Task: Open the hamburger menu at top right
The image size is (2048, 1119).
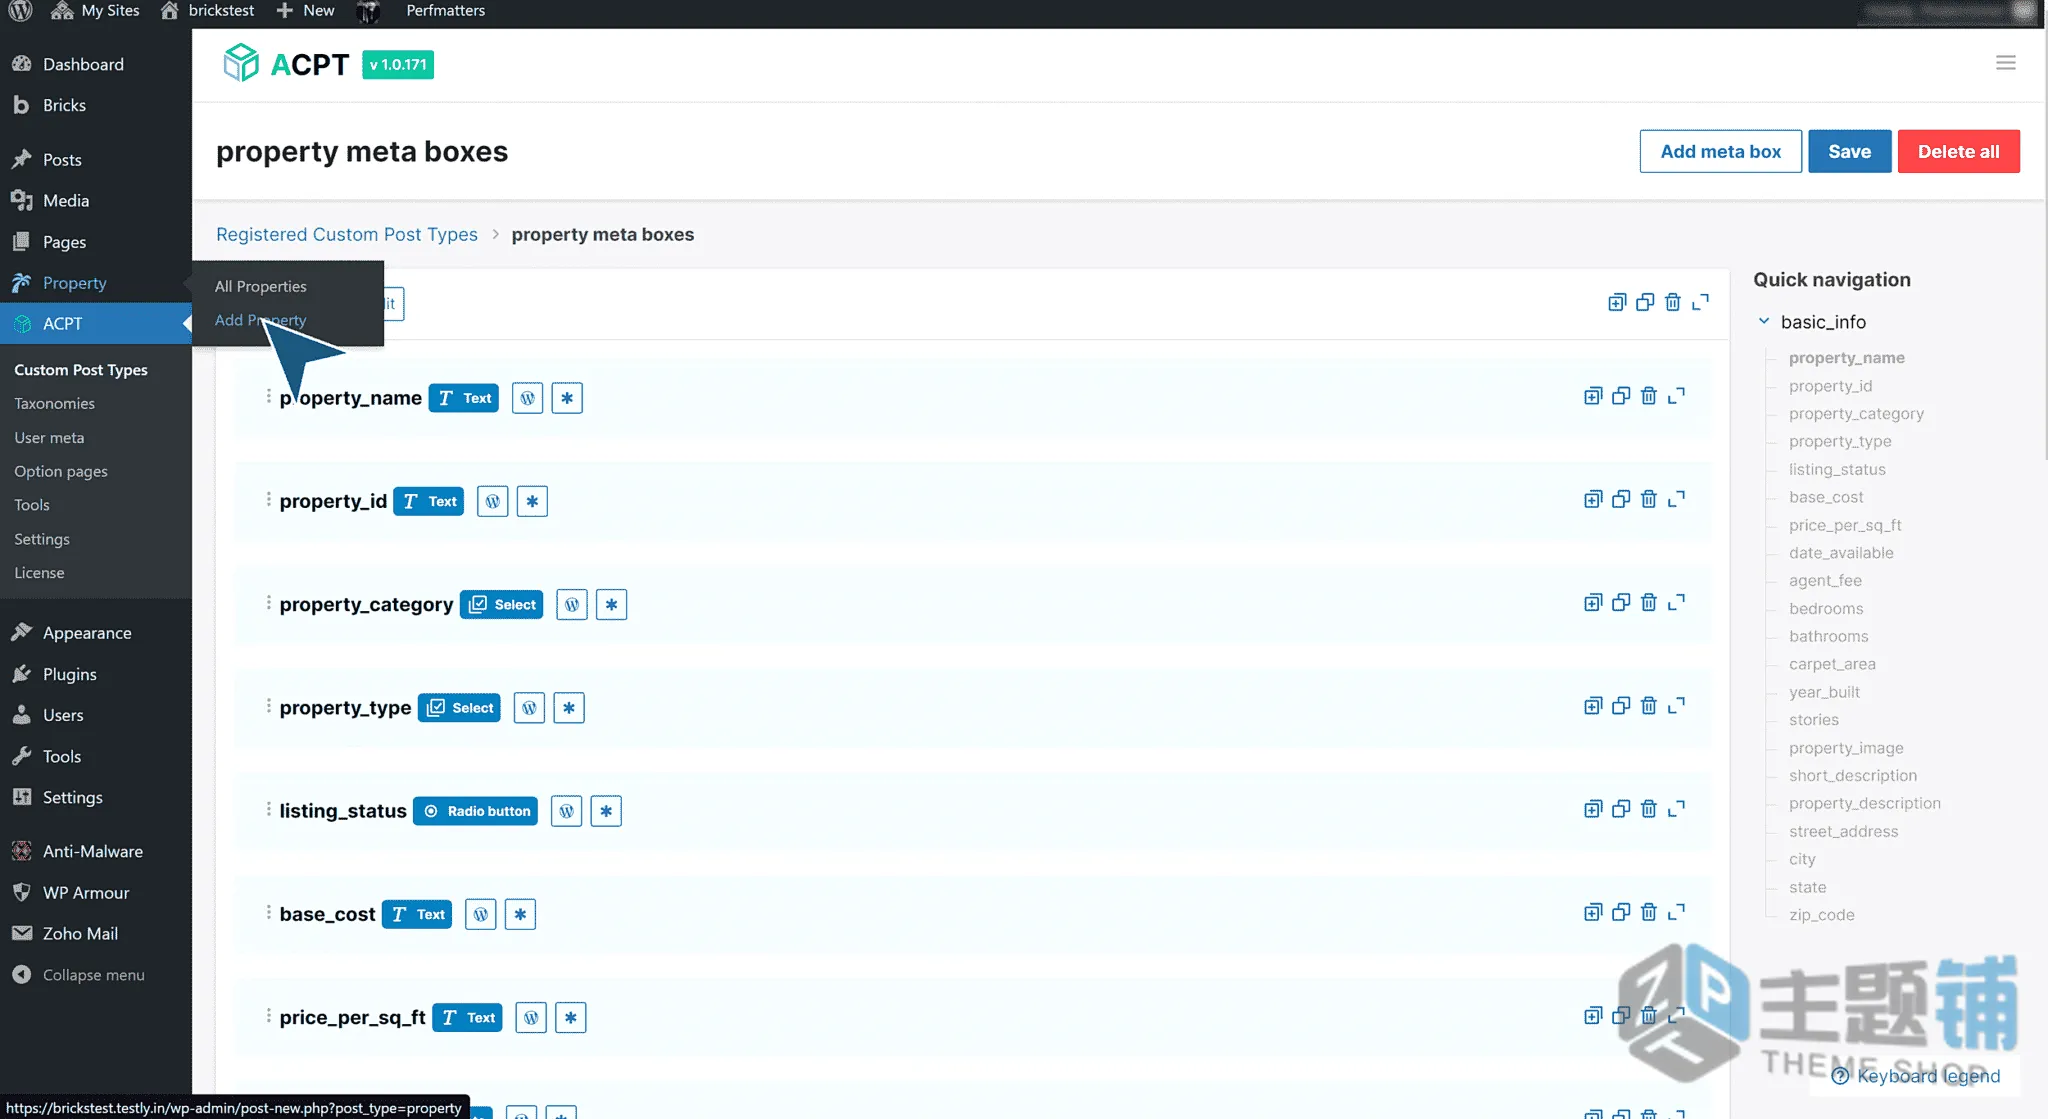Action: [x=2006, y=63]
